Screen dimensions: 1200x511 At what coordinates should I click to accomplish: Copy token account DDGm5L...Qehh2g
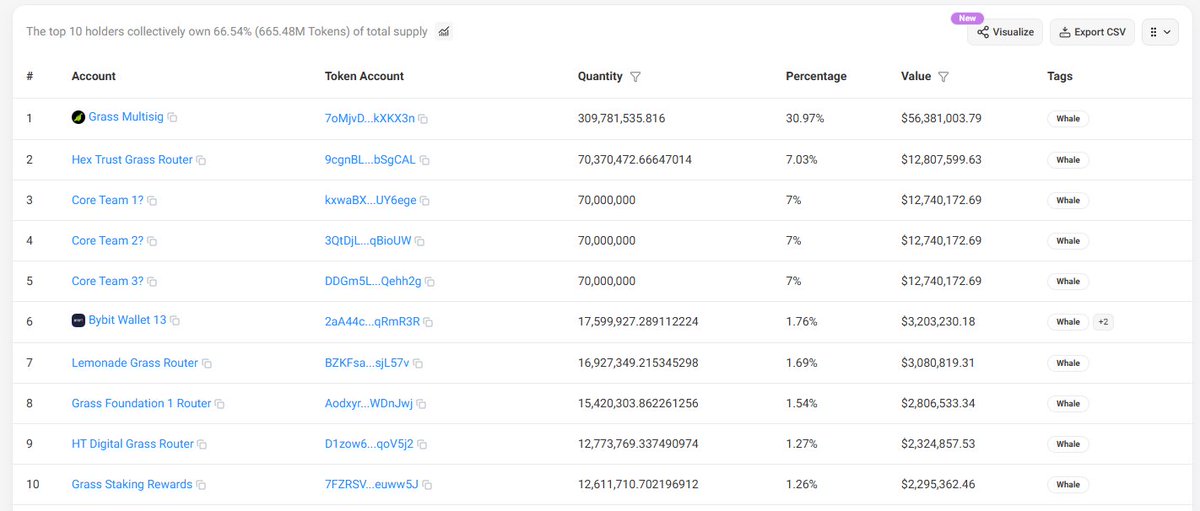click(x=430, y=282)
